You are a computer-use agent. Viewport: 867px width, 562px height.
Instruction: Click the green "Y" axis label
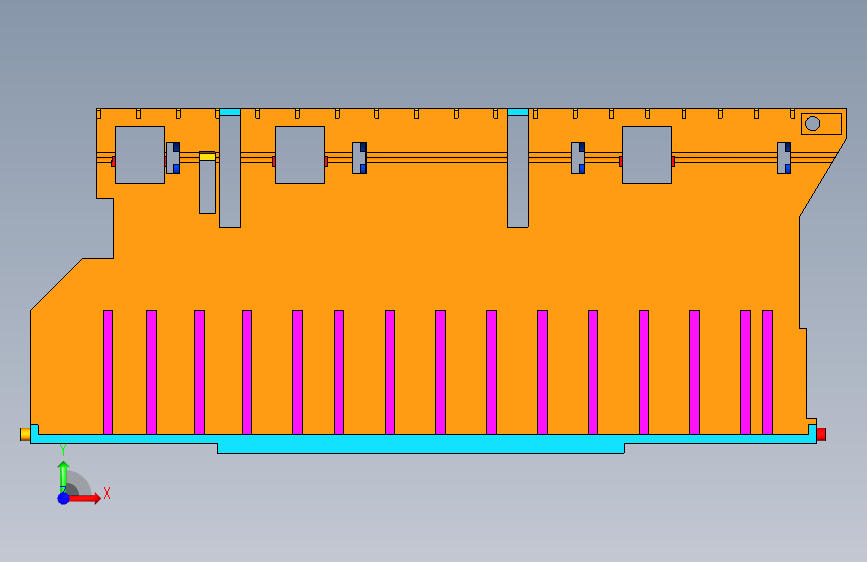tap(63, 450)
